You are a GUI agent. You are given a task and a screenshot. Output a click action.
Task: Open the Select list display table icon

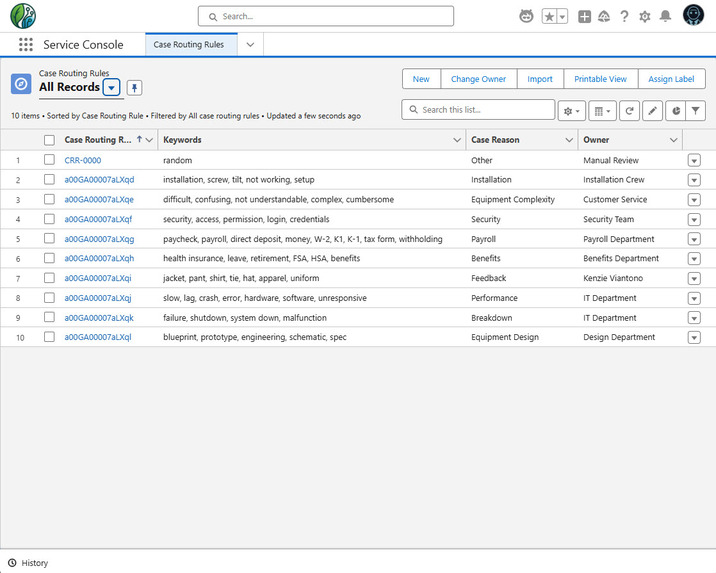pos(602,110)
